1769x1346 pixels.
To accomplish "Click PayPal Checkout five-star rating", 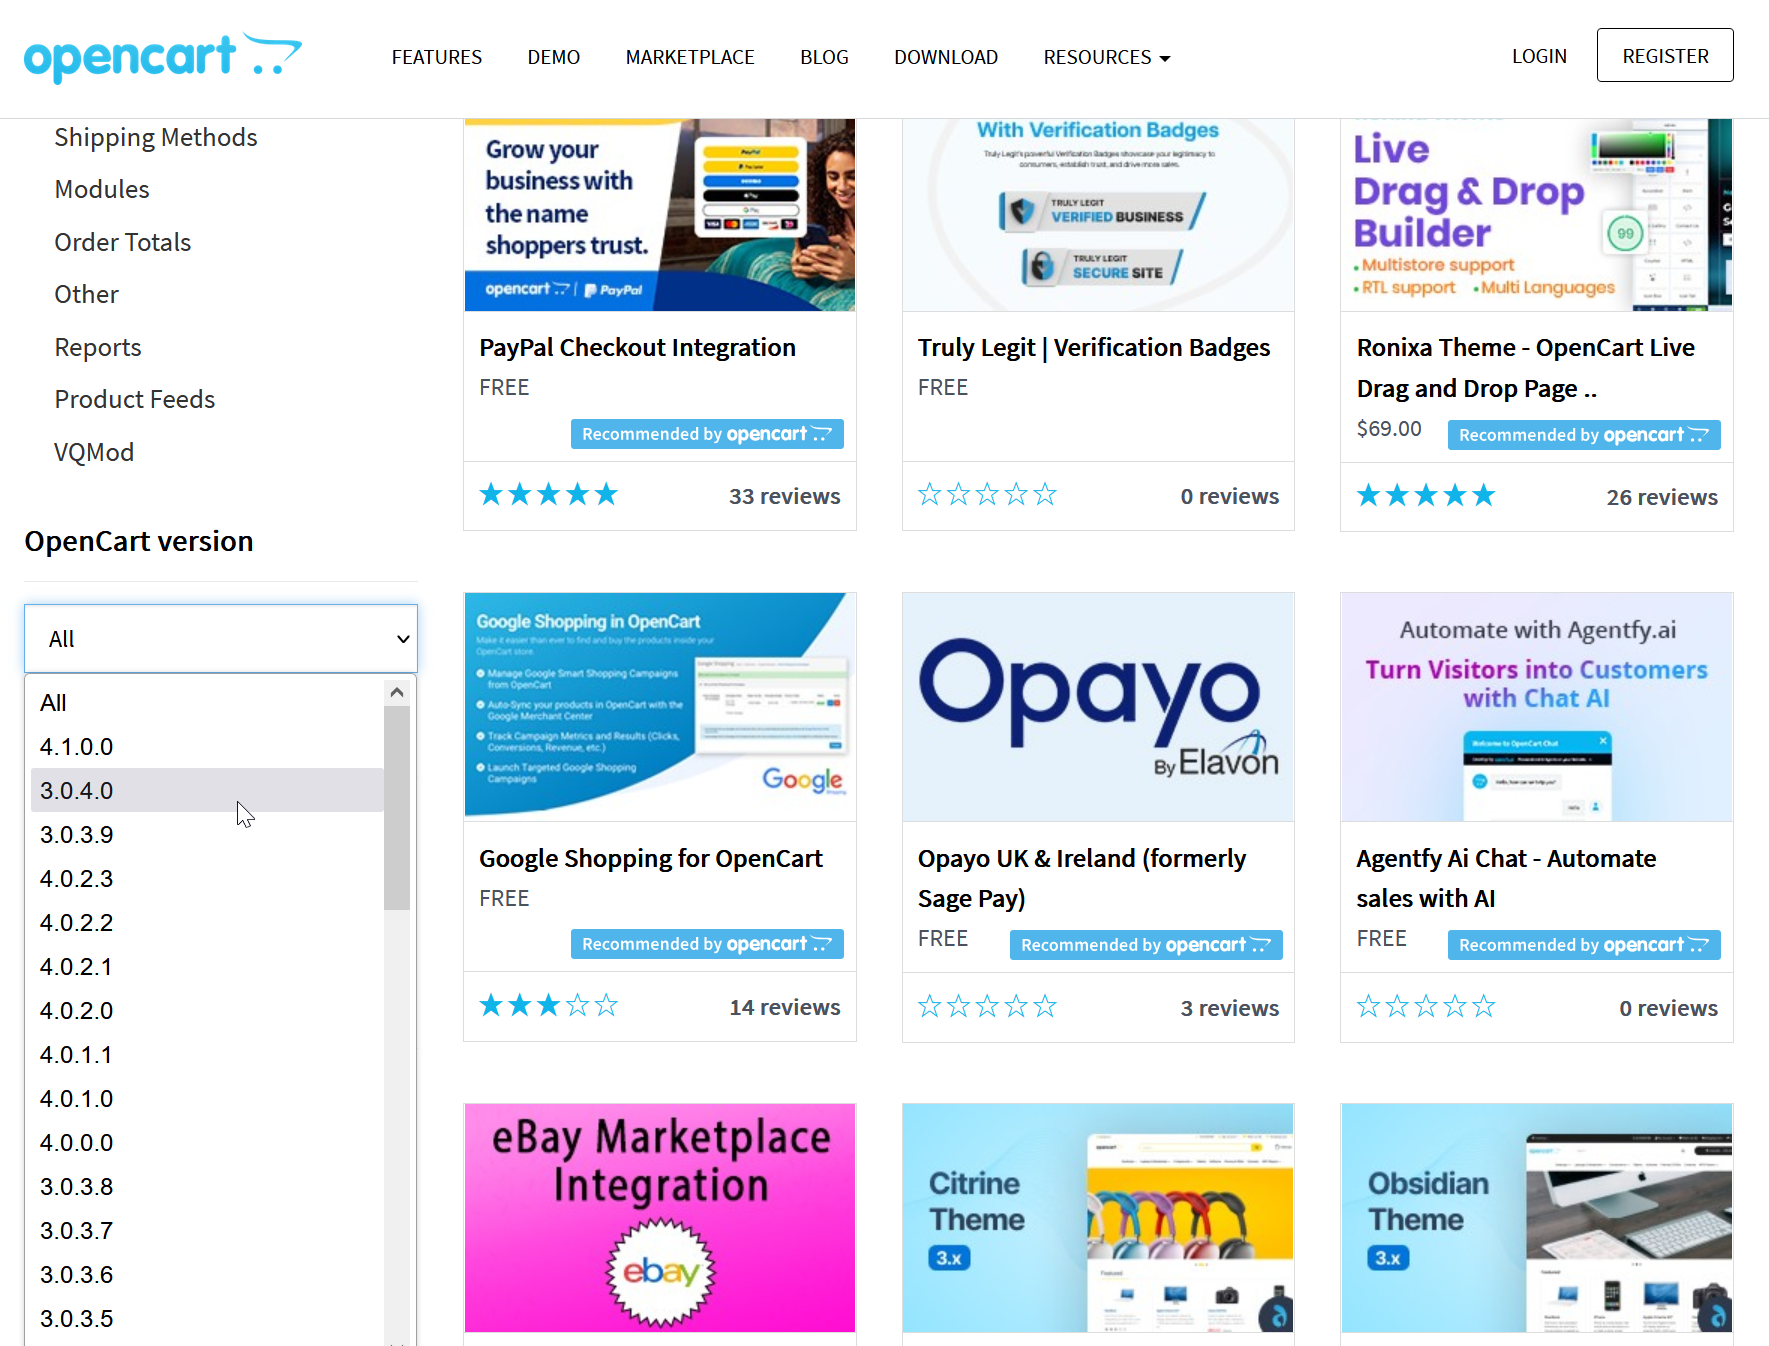I will (549, 495).
